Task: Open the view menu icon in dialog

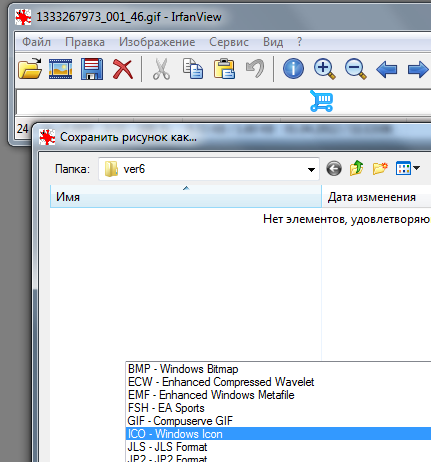Action: pos(407,168)
